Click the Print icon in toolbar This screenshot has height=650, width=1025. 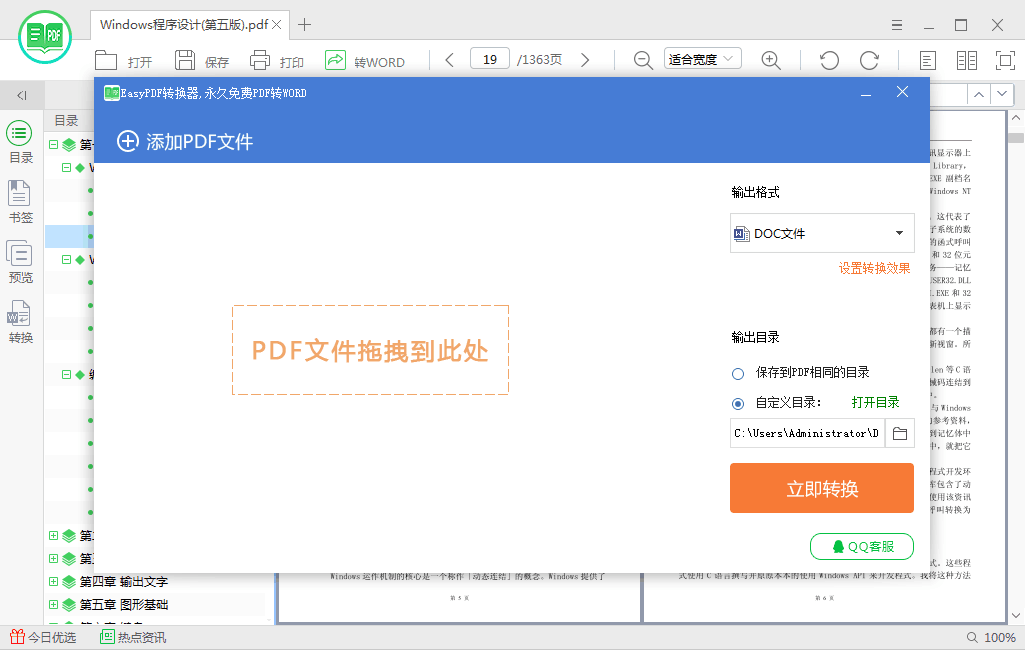pos(260,60)
